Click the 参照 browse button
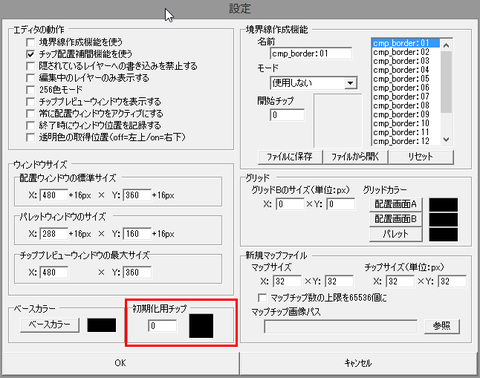The image size is (480, 378). [x=442, y=326]
